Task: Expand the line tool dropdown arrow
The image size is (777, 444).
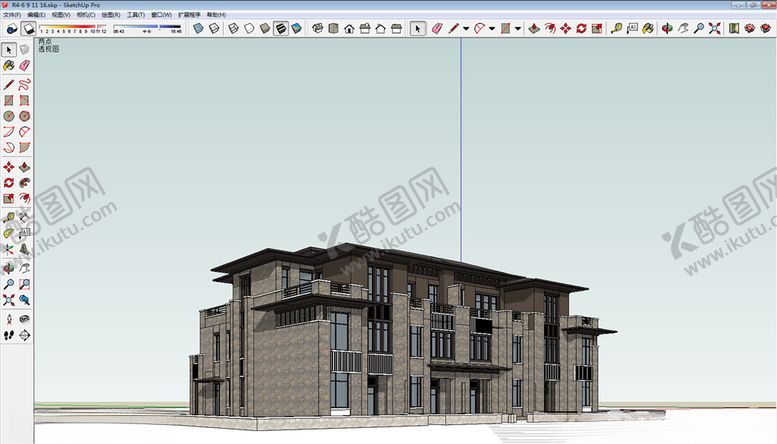Action: click(466, 28)
